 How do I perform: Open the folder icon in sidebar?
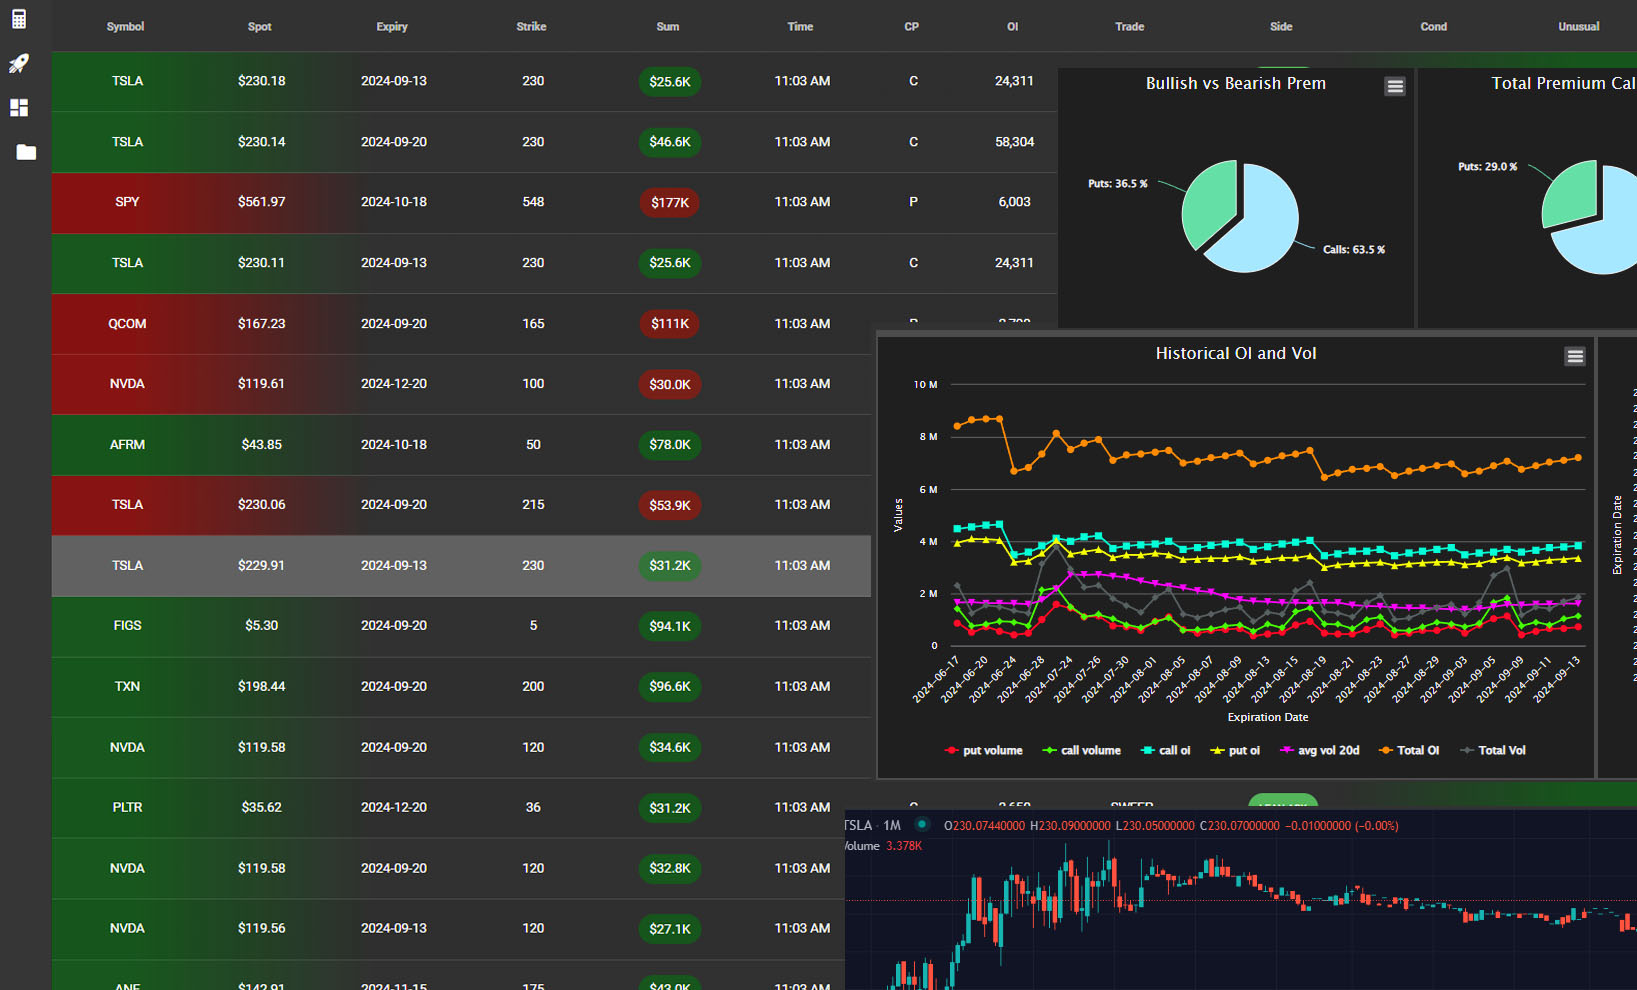pos(26,152)
